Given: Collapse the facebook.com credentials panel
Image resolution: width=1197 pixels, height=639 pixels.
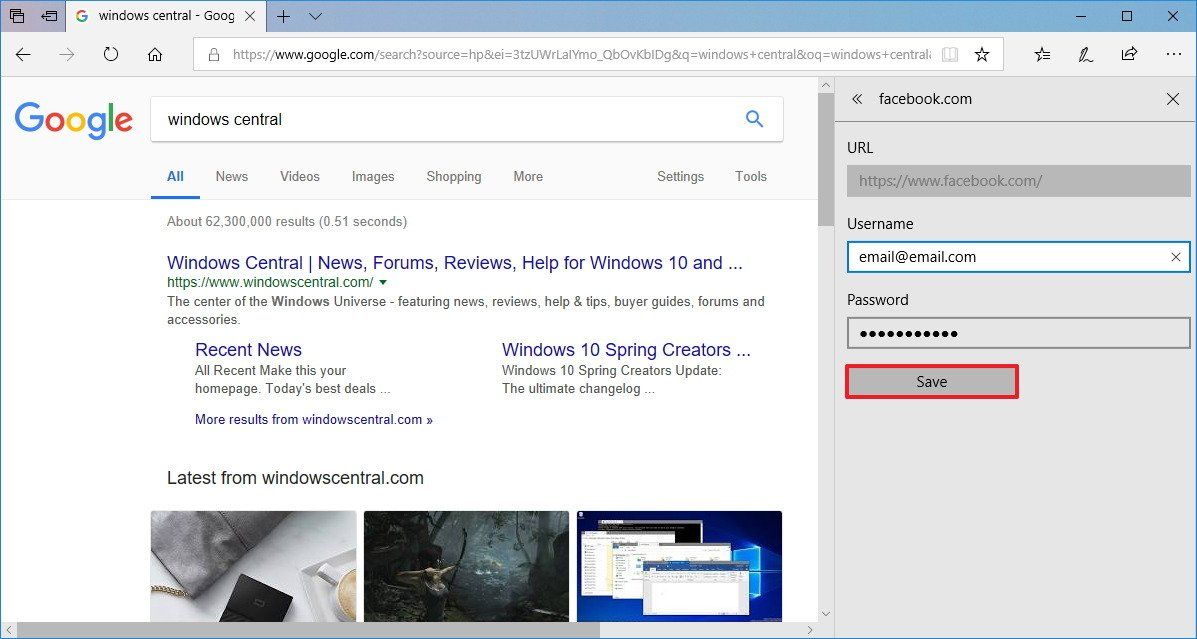Looking at the screenshot, I should tap(857, 99).
